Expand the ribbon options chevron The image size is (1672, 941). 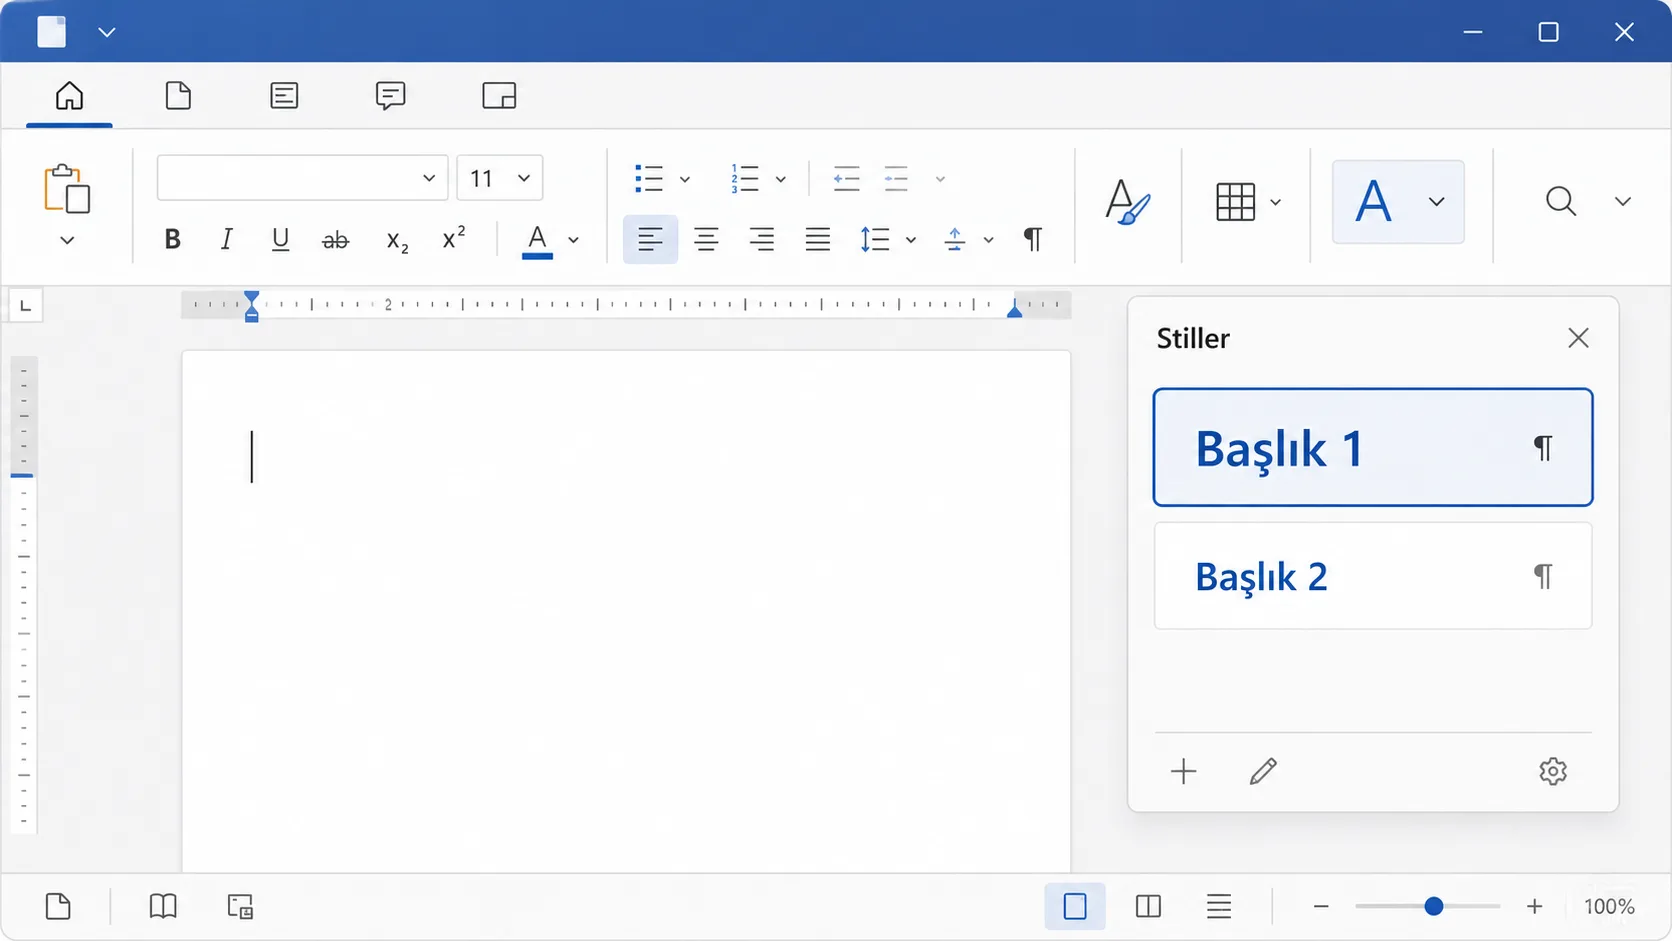click(x=1623, y=202)
